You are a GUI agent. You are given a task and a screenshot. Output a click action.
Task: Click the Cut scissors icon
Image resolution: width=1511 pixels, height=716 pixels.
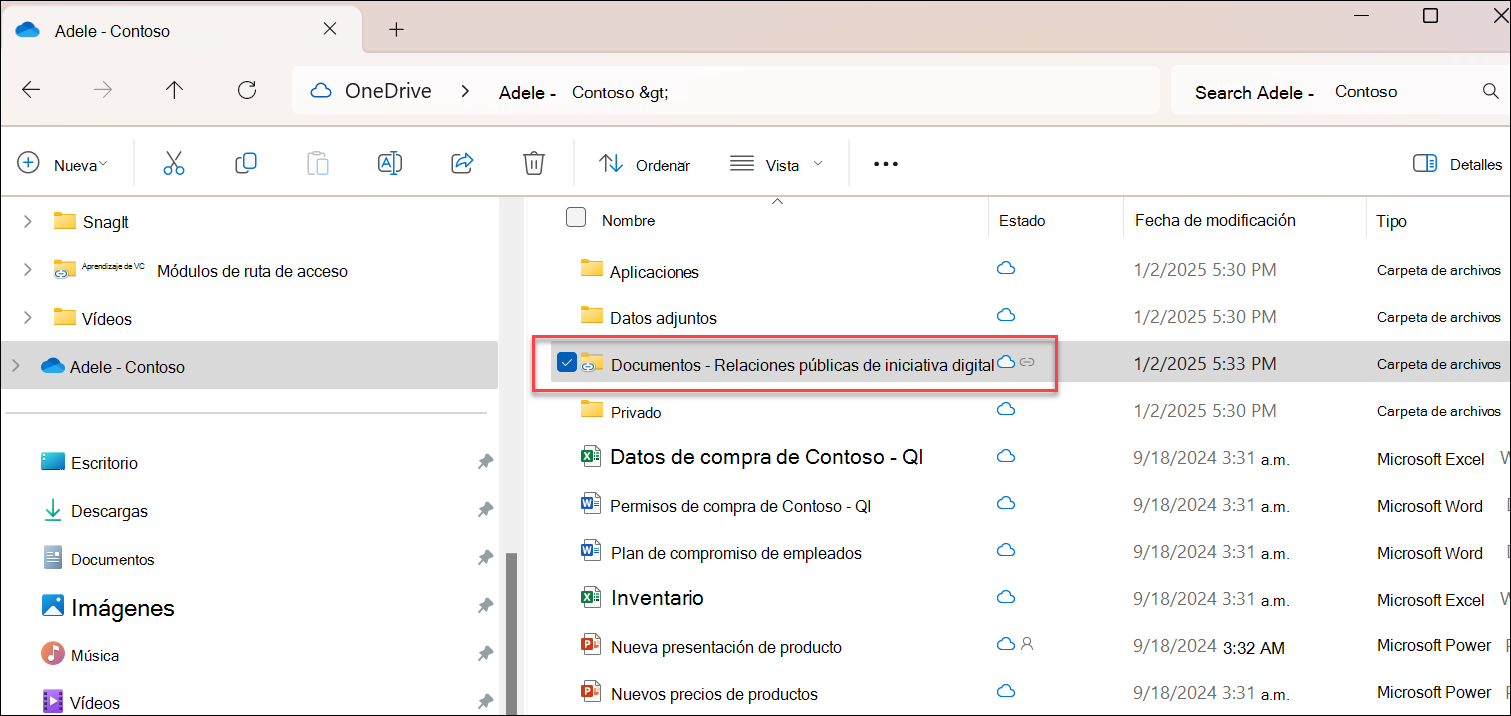tap(174, 164)
